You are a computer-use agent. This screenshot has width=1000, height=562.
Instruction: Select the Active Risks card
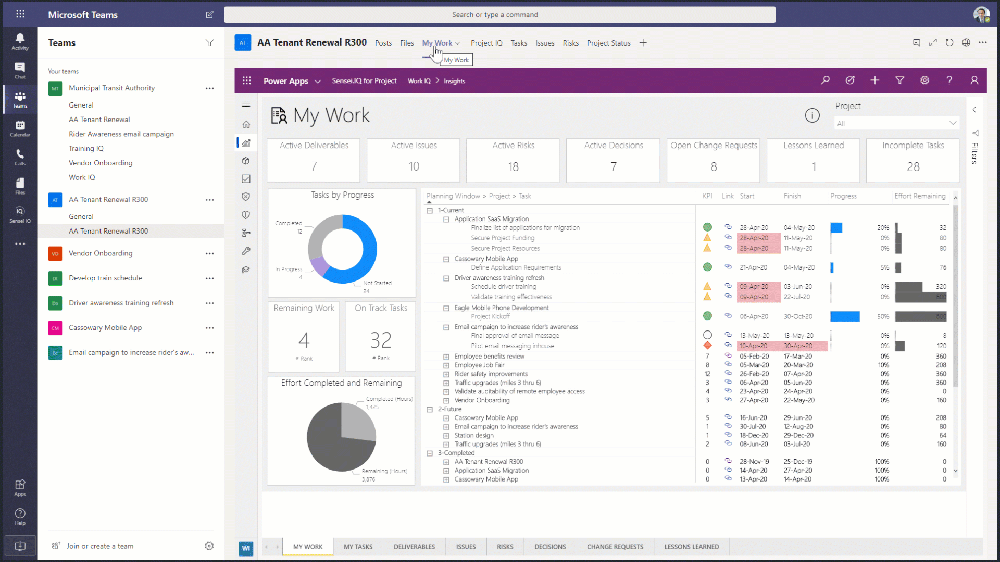[x=513, y=160]
